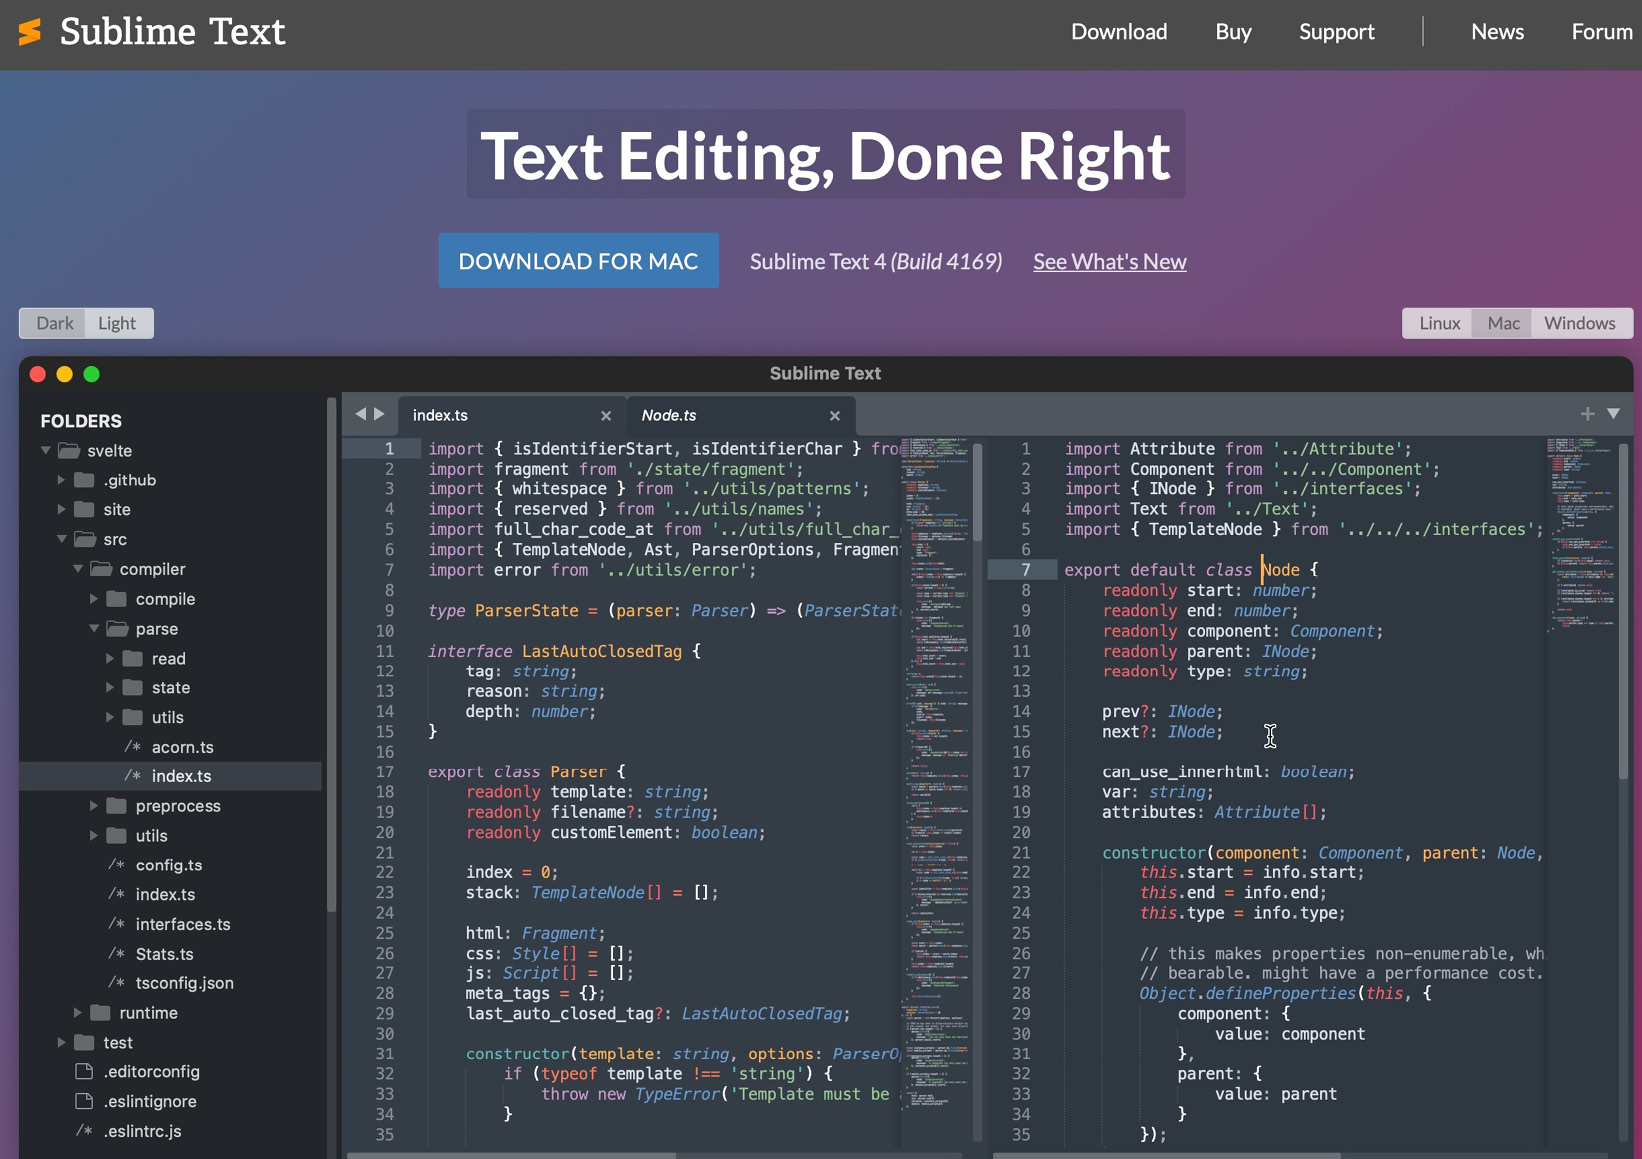The height and width of the screenshot is (1159, 1642).
Task: Click the runtime folder icon
Action: pyautogui.click(x=101, y=1013)
